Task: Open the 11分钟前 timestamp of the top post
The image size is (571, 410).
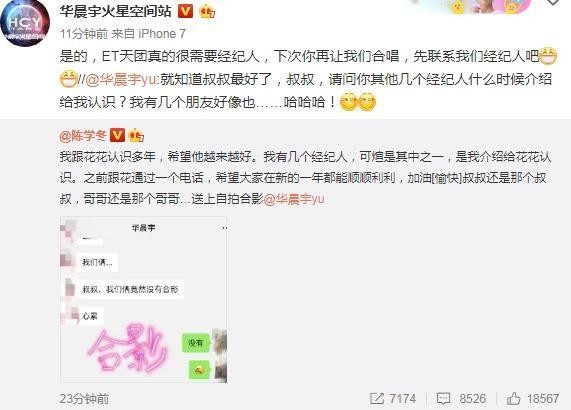Action: click(x=84, y=34)
